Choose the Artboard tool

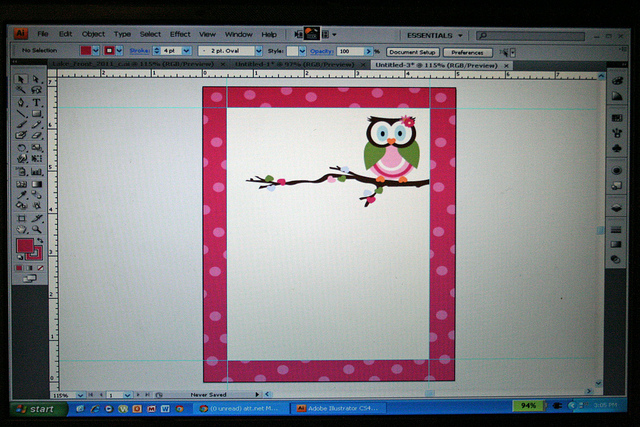21,218
